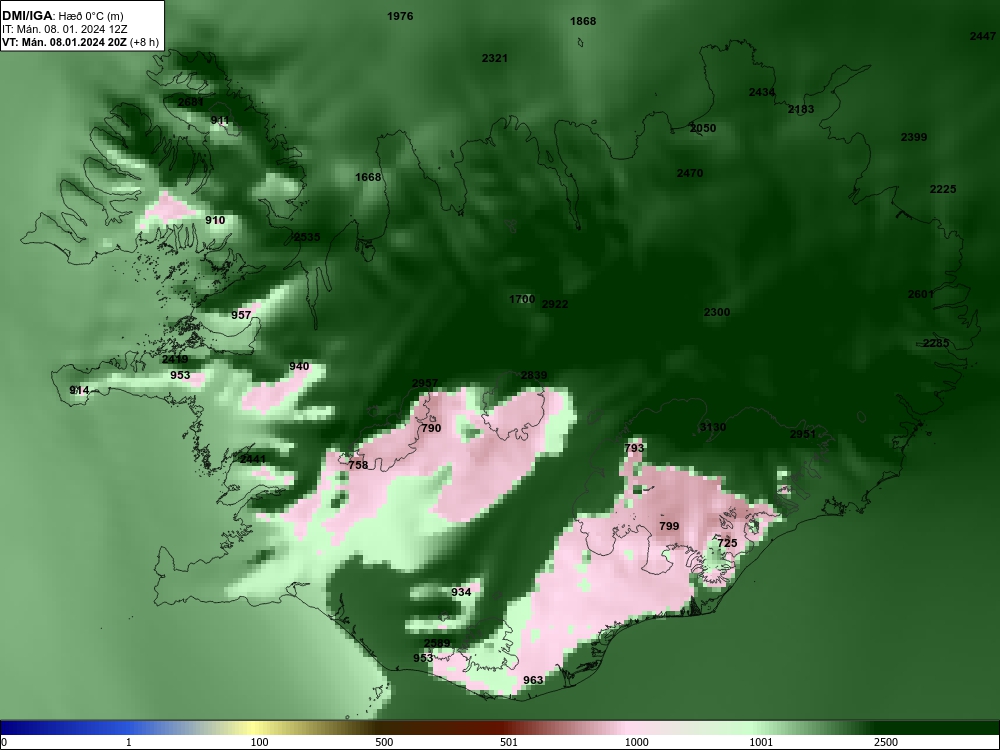Select the 2285 height value

pyautogui.click(x=936, y=343)
